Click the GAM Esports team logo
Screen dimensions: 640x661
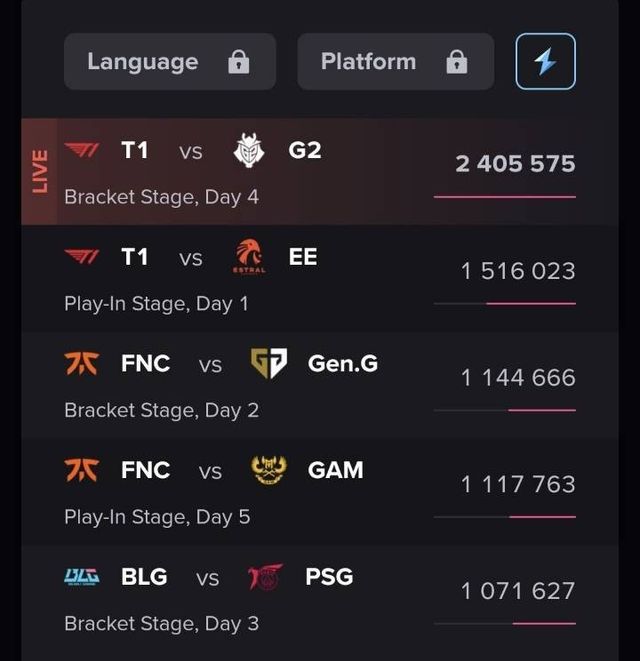click(x=269, y=470)
